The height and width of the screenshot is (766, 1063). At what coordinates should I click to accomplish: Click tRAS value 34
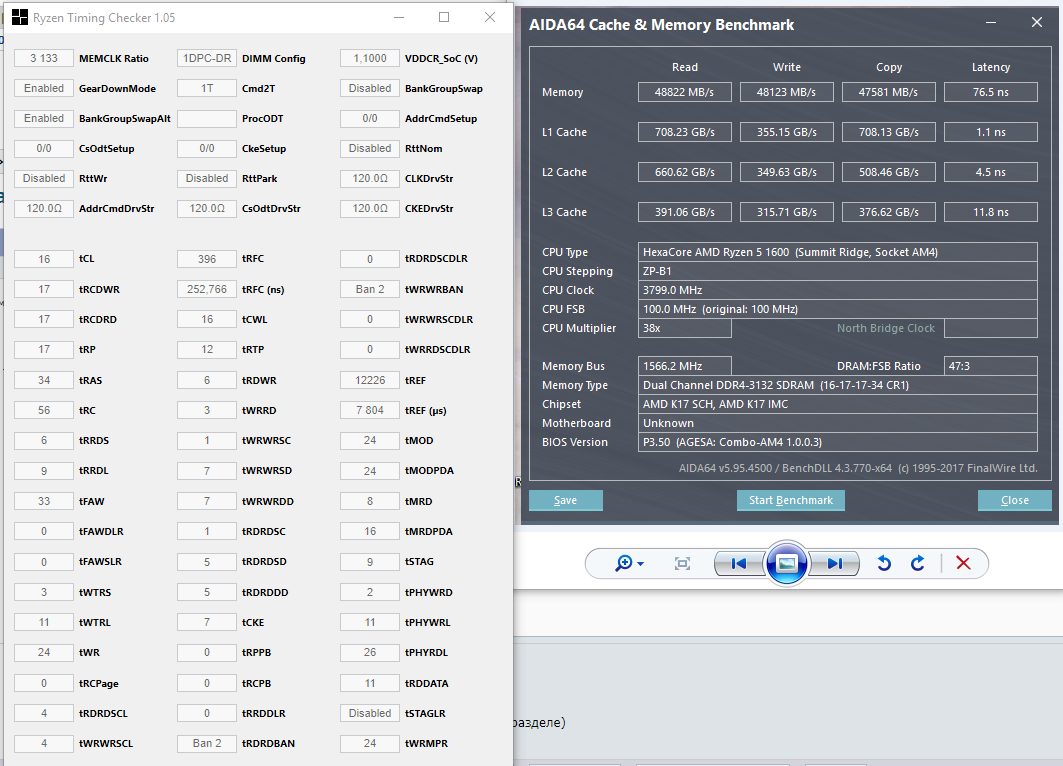pyautogui.click(x=44, y=380)
